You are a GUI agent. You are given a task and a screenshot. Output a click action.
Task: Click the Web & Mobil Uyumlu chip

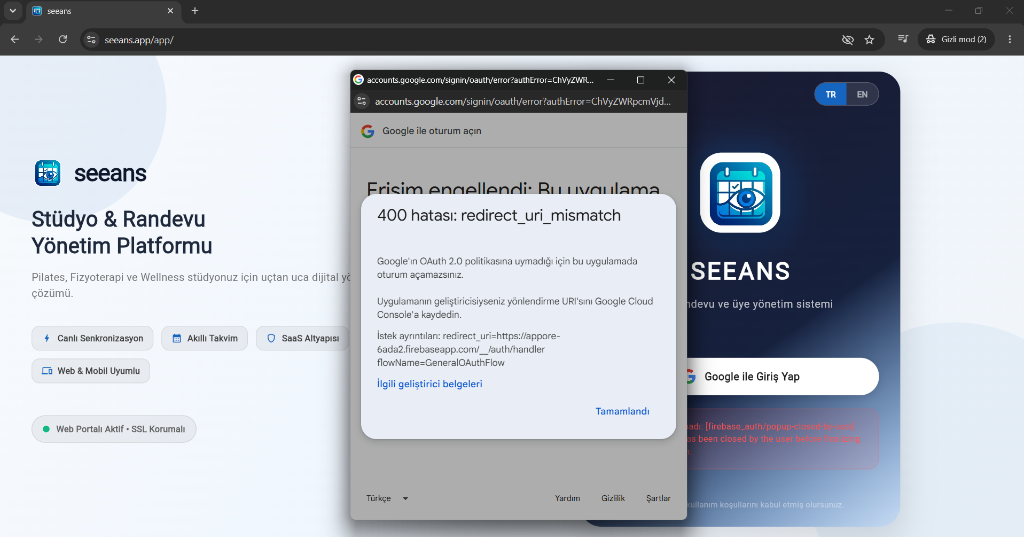pos(91,371)
